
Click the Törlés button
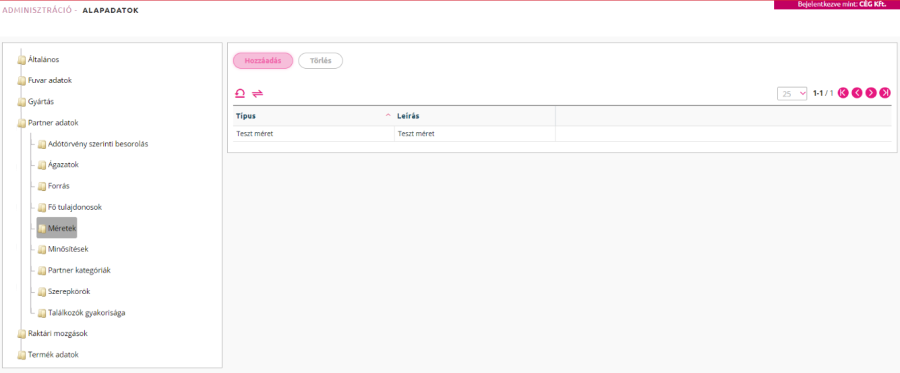[320, 61]
